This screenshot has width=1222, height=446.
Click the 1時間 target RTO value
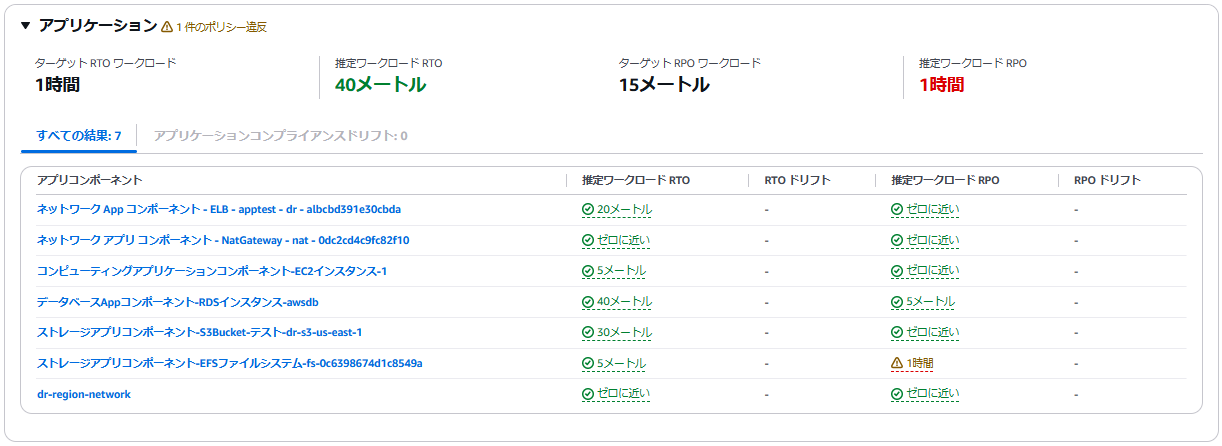57,85
